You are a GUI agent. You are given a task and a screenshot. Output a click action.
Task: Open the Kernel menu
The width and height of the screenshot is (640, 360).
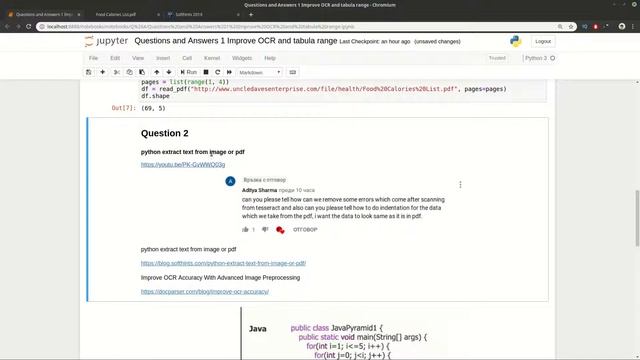[x=212, y=58]
